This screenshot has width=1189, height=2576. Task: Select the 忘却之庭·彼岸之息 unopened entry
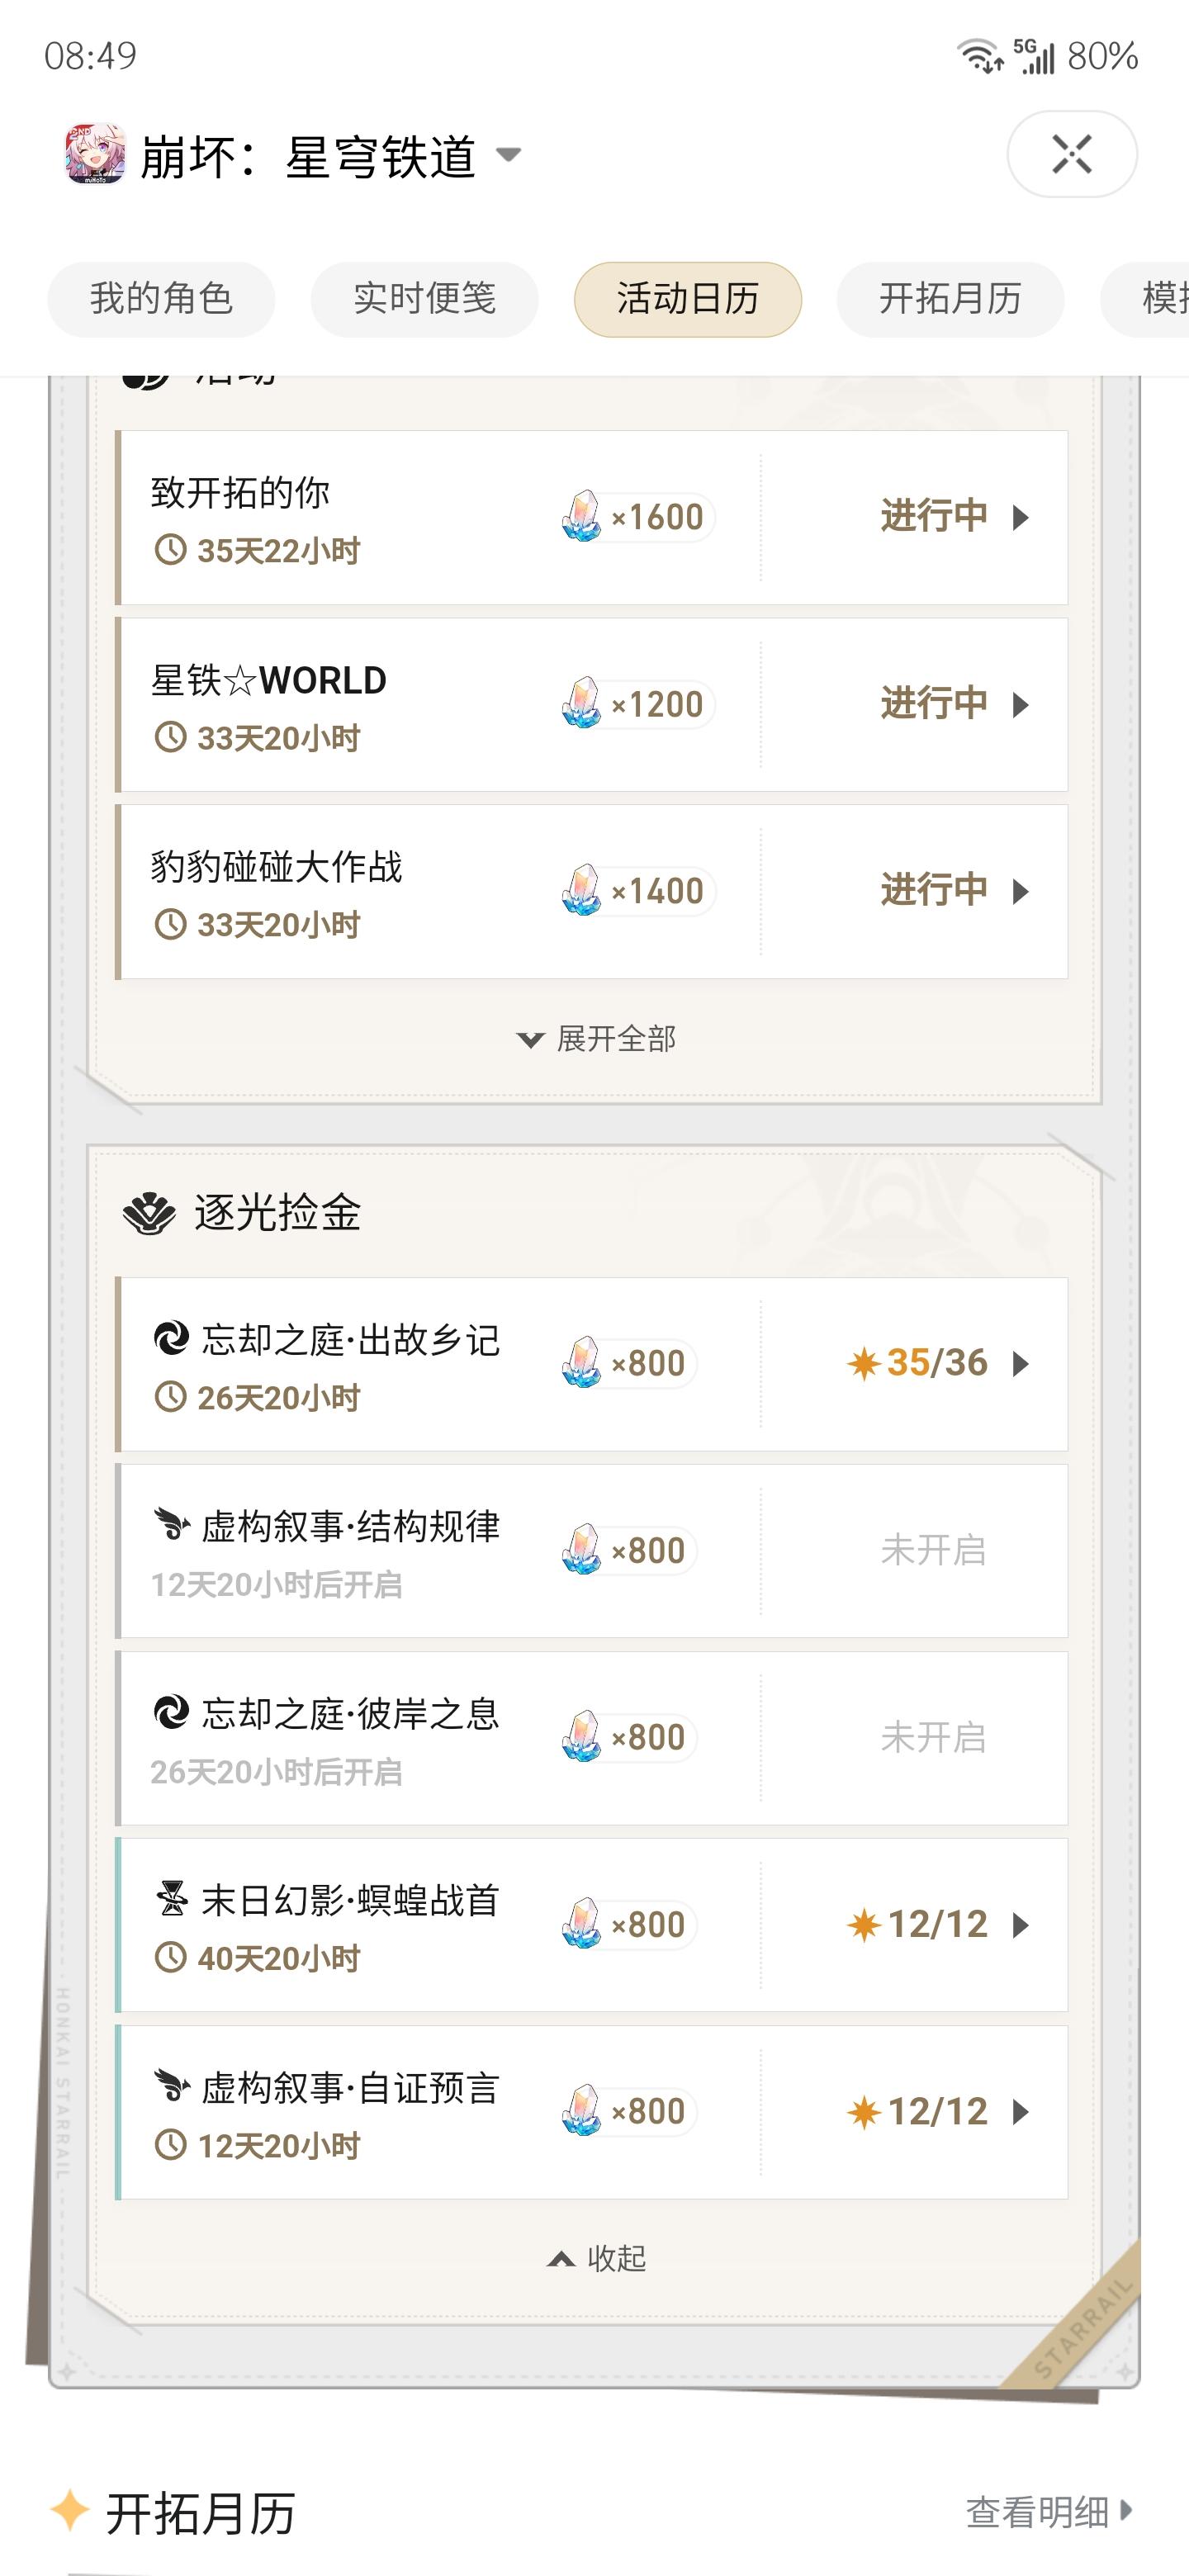(591, 1738)
